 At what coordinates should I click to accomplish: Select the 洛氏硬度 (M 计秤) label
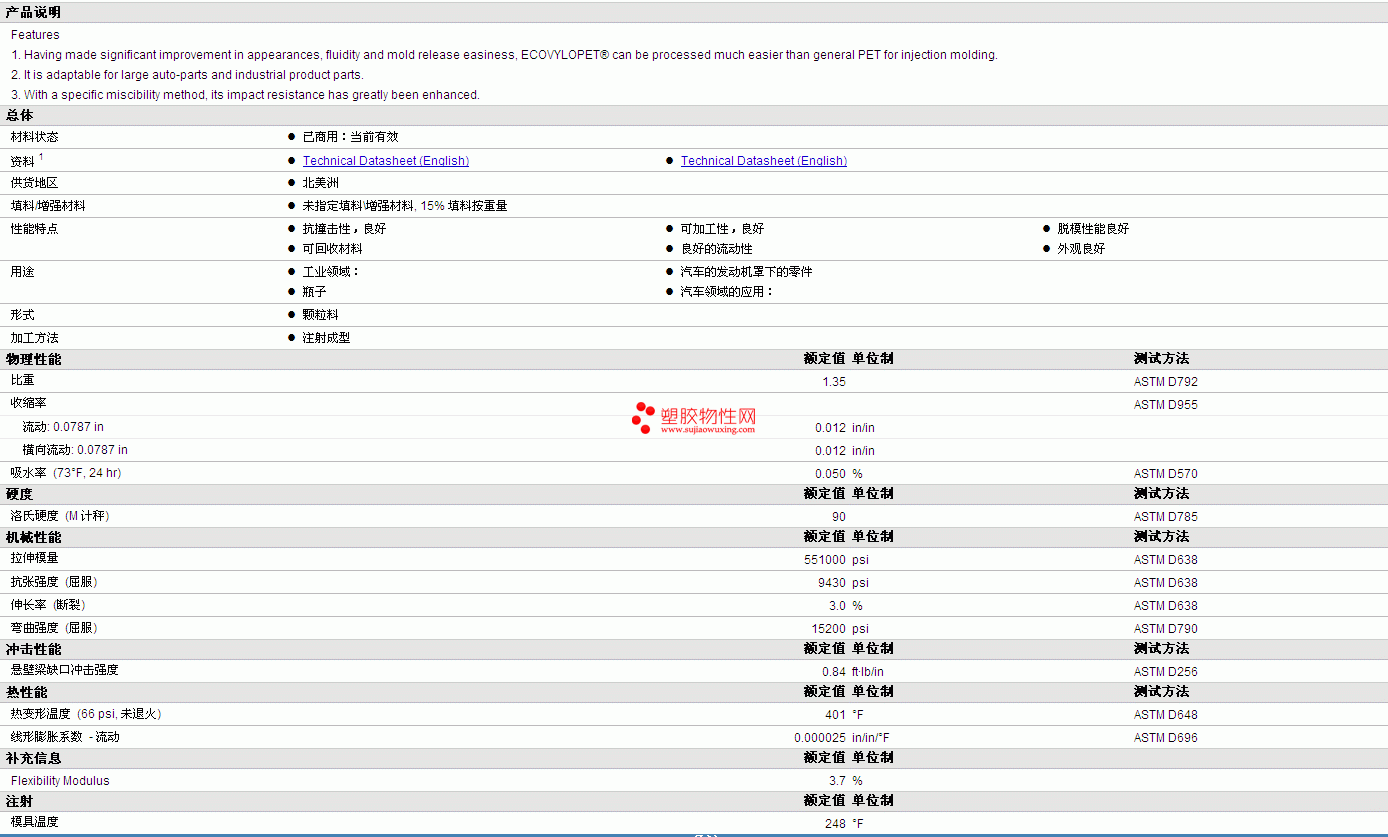coord(60,516)
